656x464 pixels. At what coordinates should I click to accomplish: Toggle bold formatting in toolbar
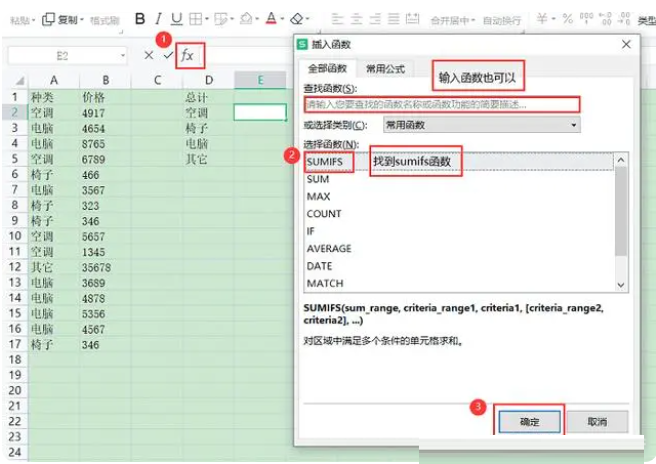click(140, 19)
